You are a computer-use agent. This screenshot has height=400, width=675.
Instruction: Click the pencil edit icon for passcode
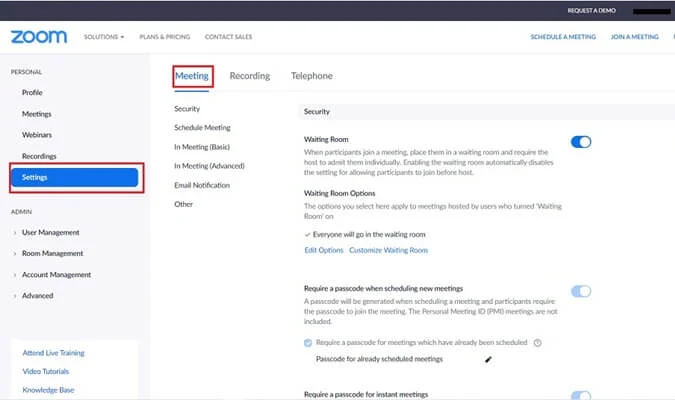(x=488, y=360)
